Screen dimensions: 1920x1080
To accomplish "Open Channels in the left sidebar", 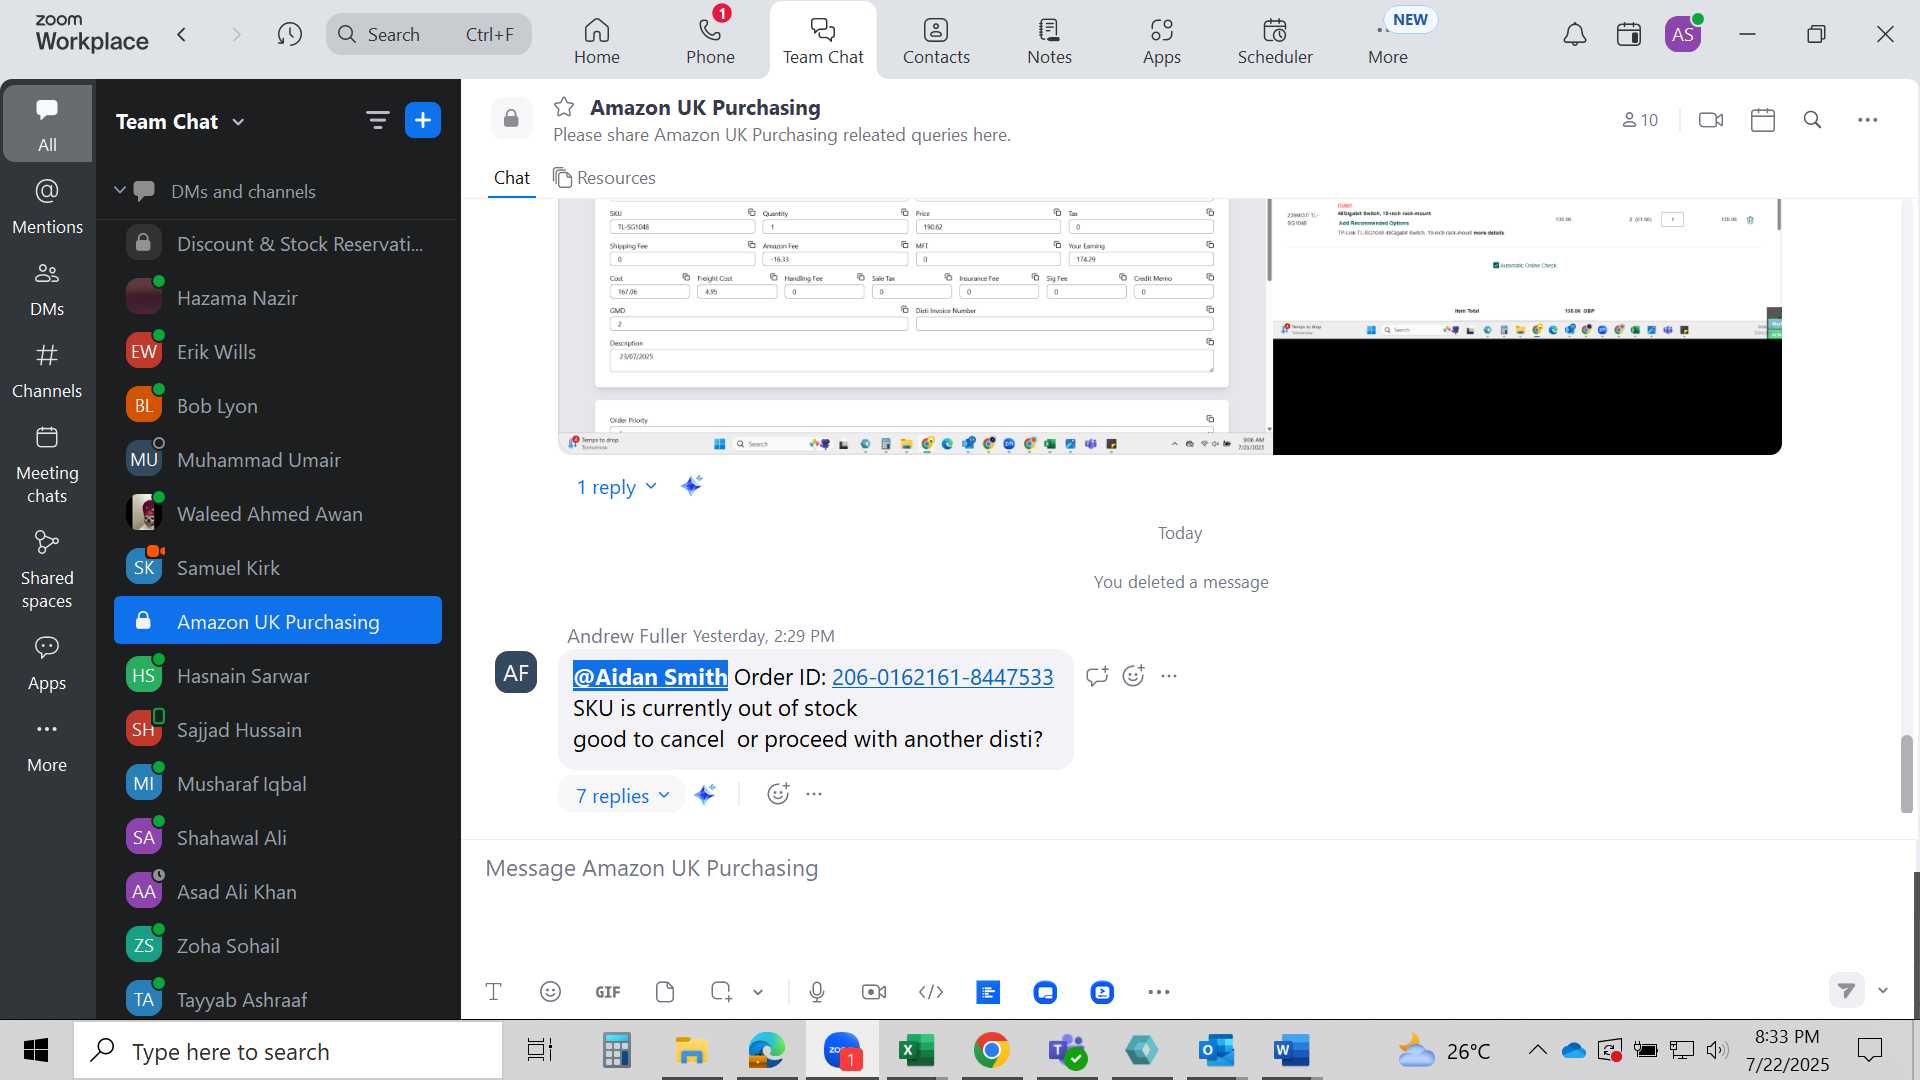I will point(47,371).
